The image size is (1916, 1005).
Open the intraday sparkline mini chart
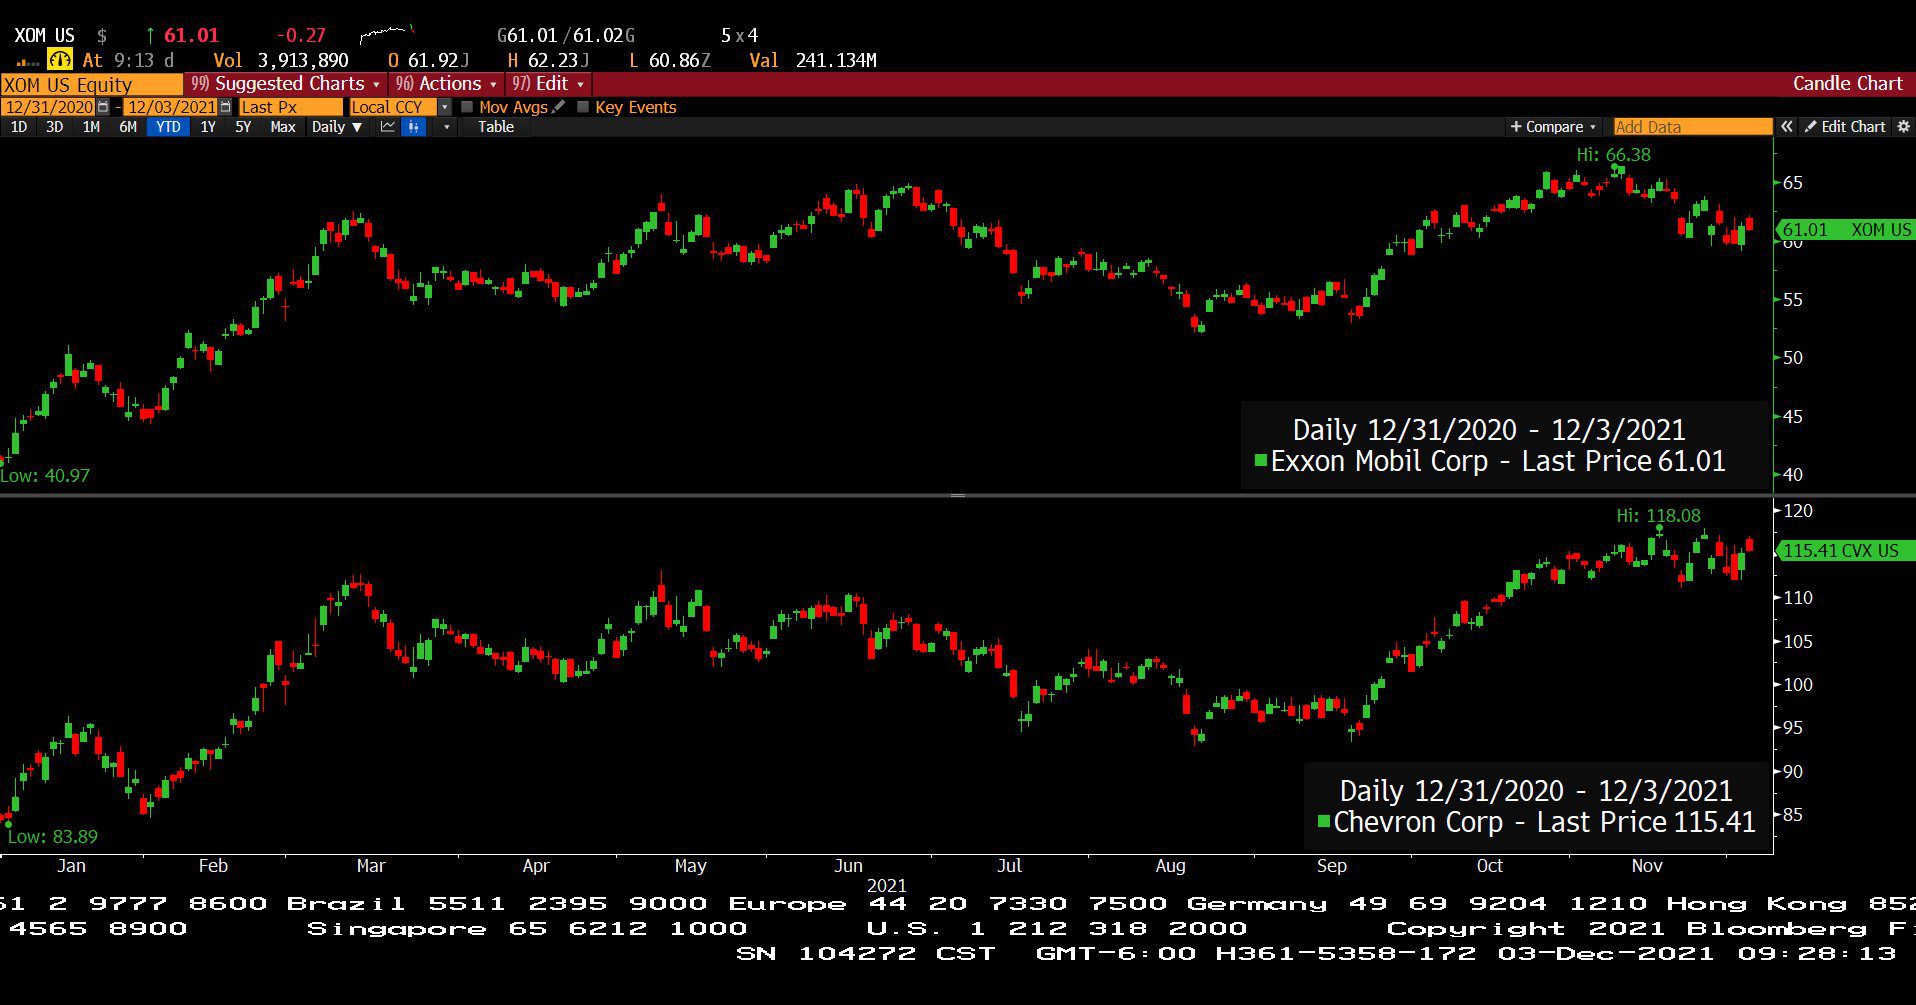pyautogui.click(x=387, y=35)
